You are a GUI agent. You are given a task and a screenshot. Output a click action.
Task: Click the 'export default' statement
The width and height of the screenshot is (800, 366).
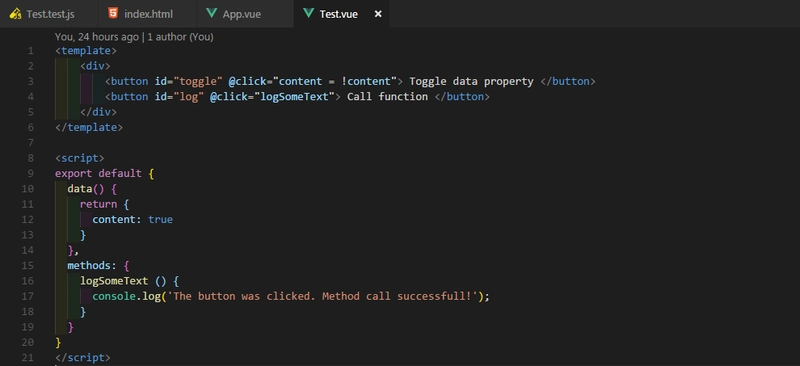98,173
